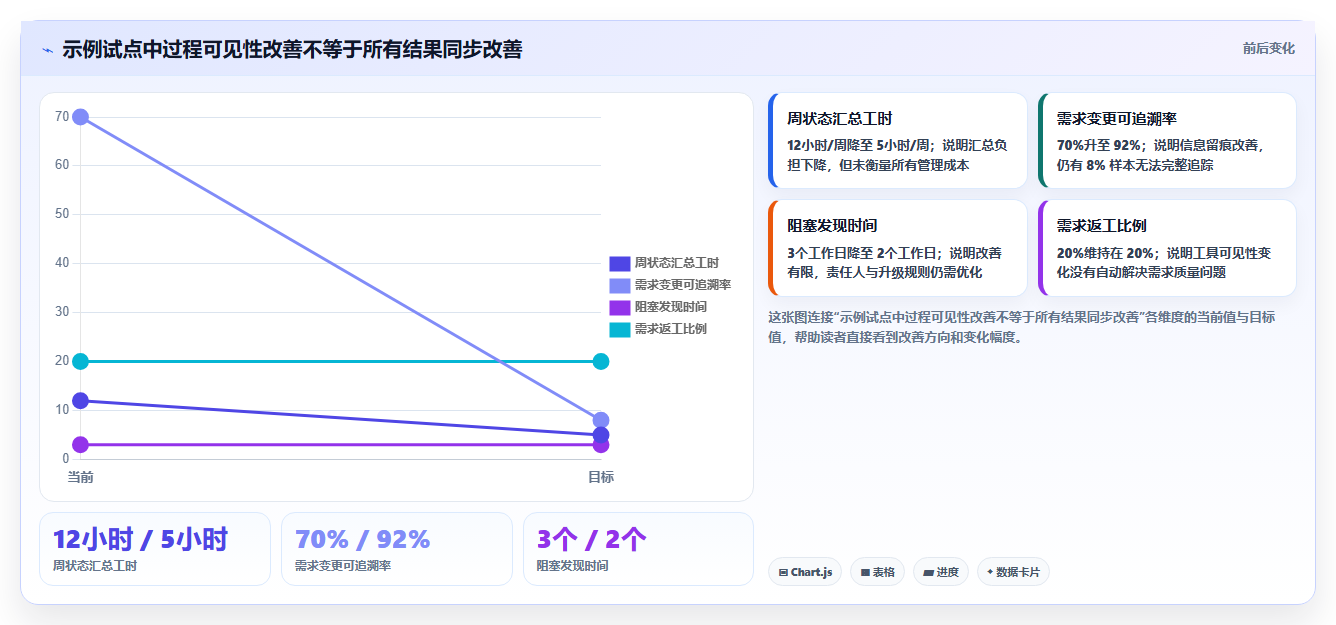Click the 50 tick on the y-axis
1336x625 pixels.
[x=62, y=214]
